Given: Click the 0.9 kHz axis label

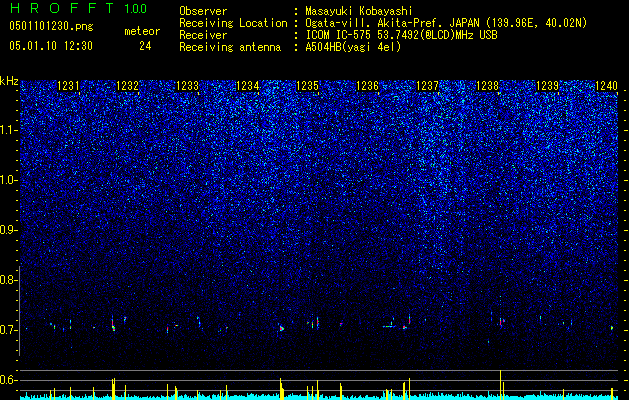Looking at the screenshot, I should click(x=8, y=230).
